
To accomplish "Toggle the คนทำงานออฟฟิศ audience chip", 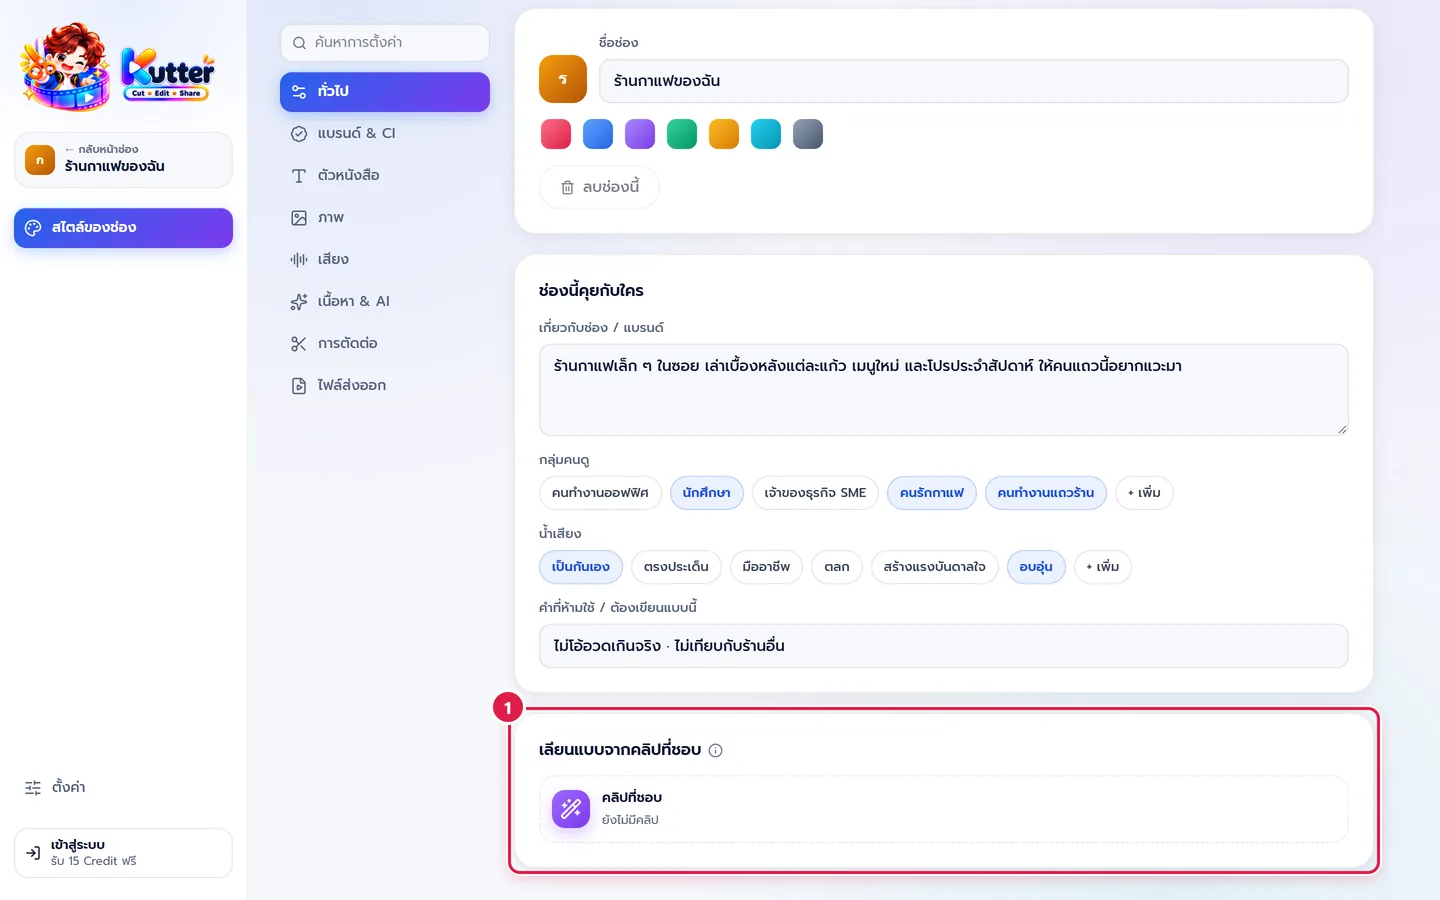I will point(600,493).
